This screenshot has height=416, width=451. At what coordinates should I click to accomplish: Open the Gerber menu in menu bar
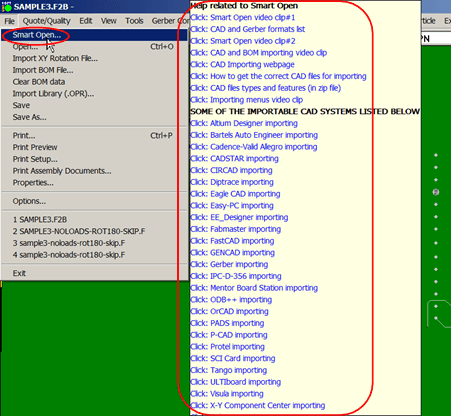pos(170,21)
